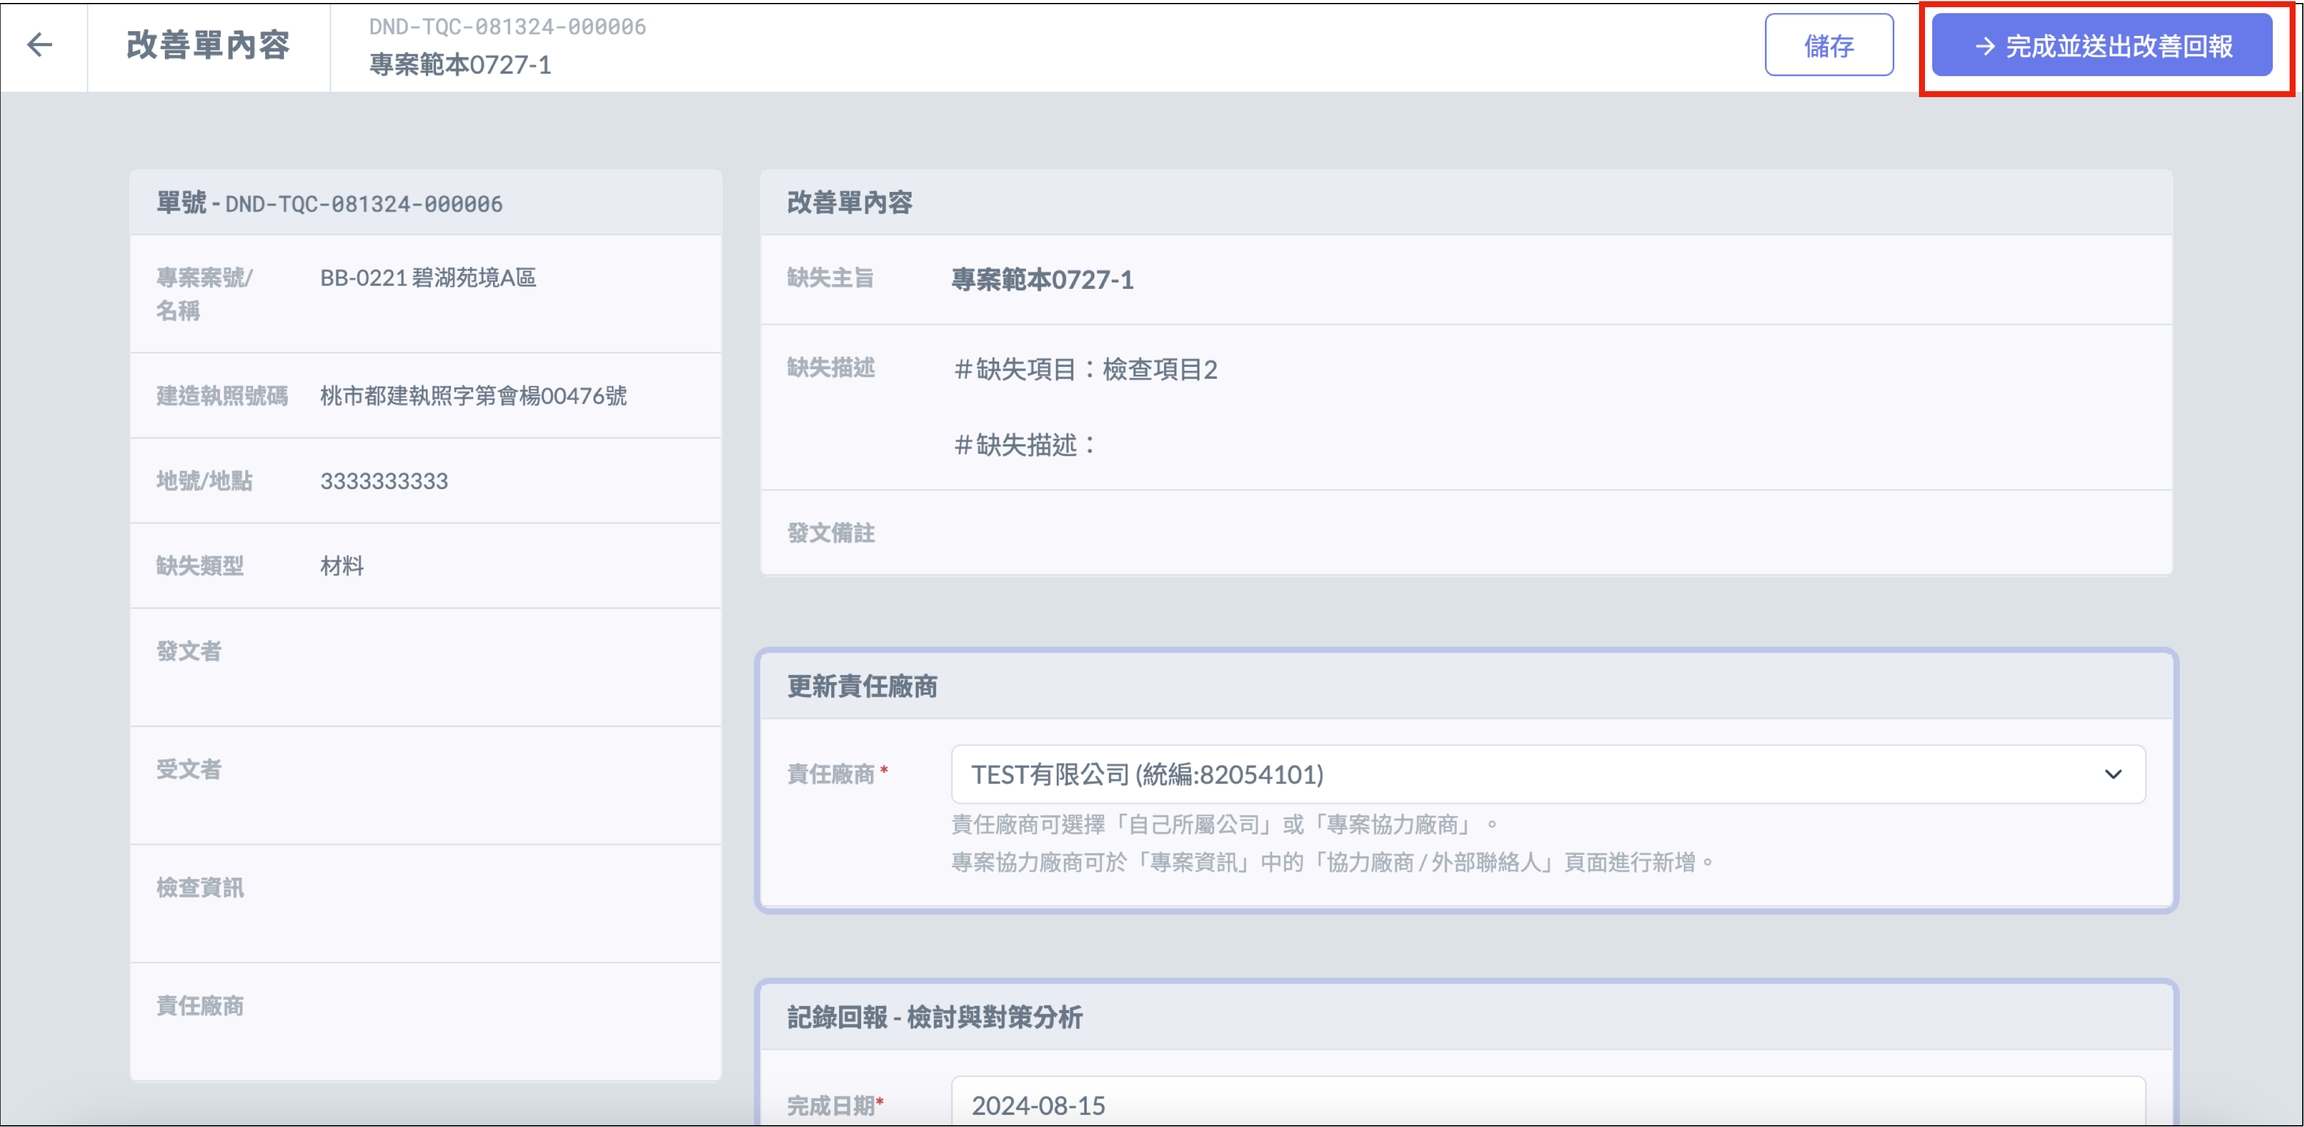
Task: Click the 受文者 row in left panel
Action: pyautogui.click(x=425, y=770)
